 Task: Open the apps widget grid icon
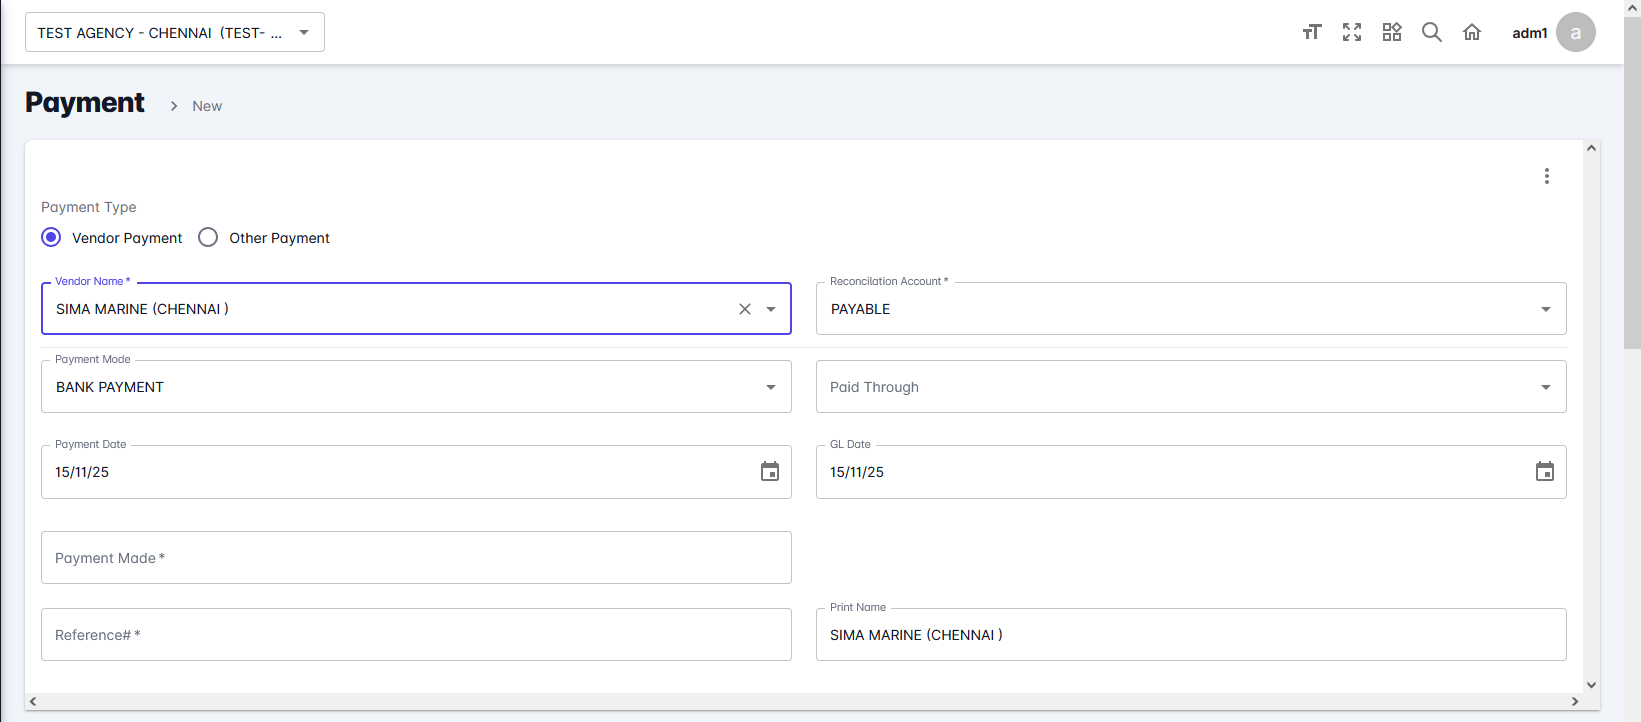click(1392, 32)
